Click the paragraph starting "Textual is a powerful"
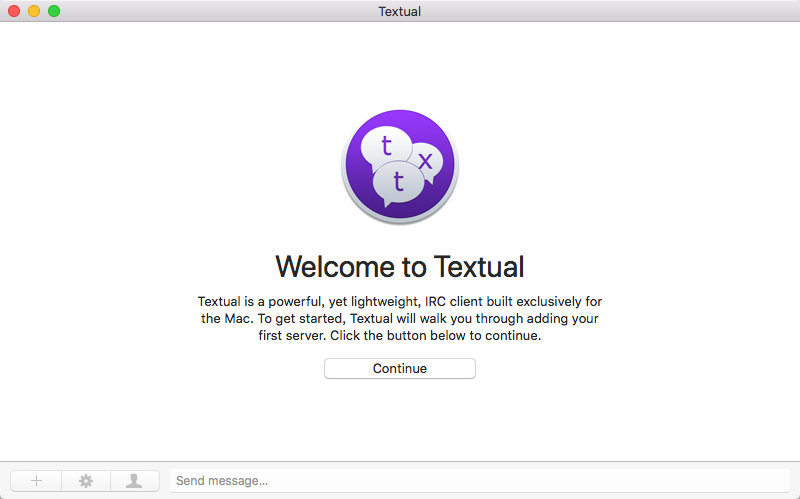The image size is (800, 499). (400, 318)
